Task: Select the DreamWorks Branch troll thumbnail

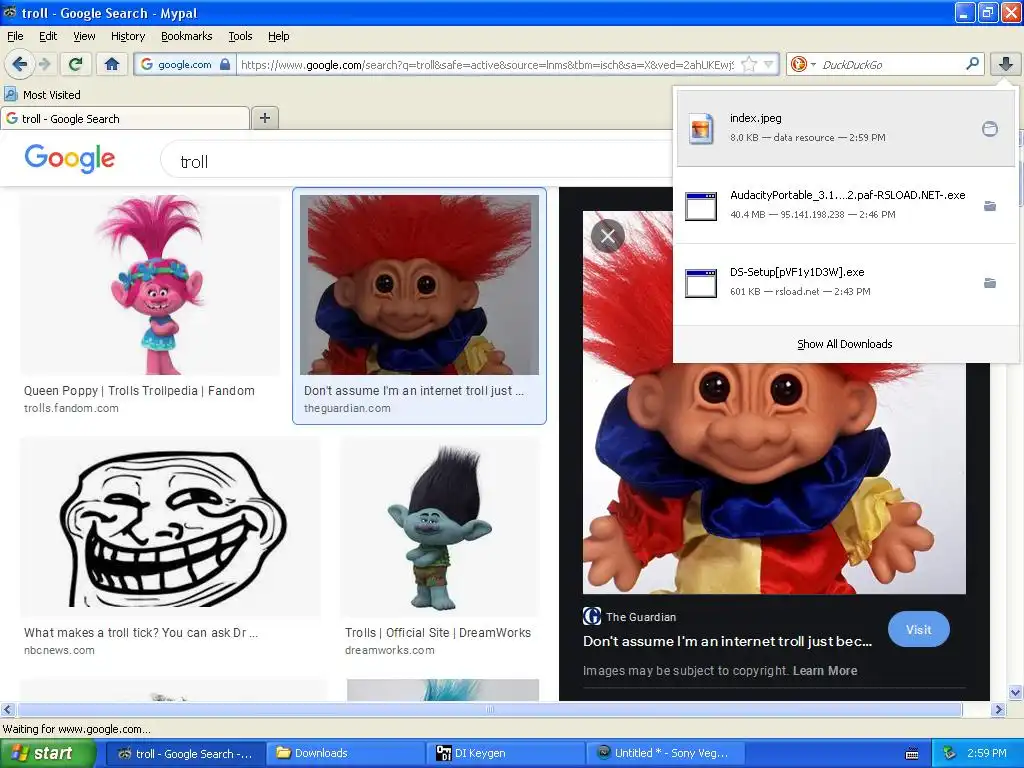Action: 440,526
